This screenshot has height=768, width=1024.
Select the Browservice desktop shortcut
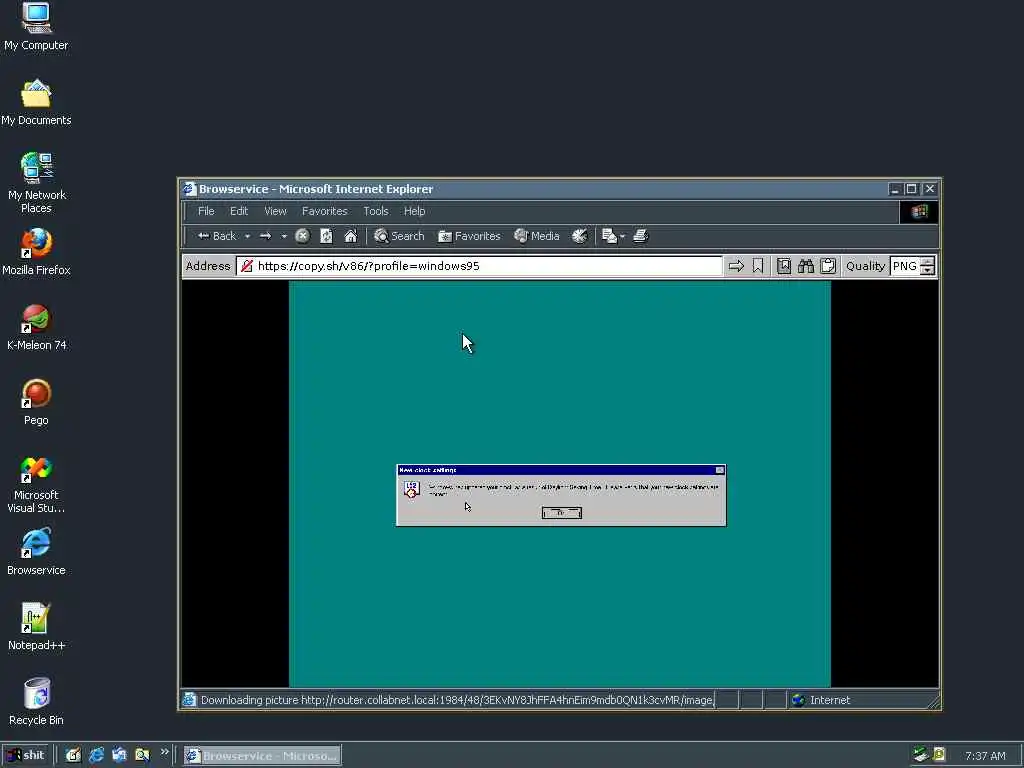[x=36, y=552]
